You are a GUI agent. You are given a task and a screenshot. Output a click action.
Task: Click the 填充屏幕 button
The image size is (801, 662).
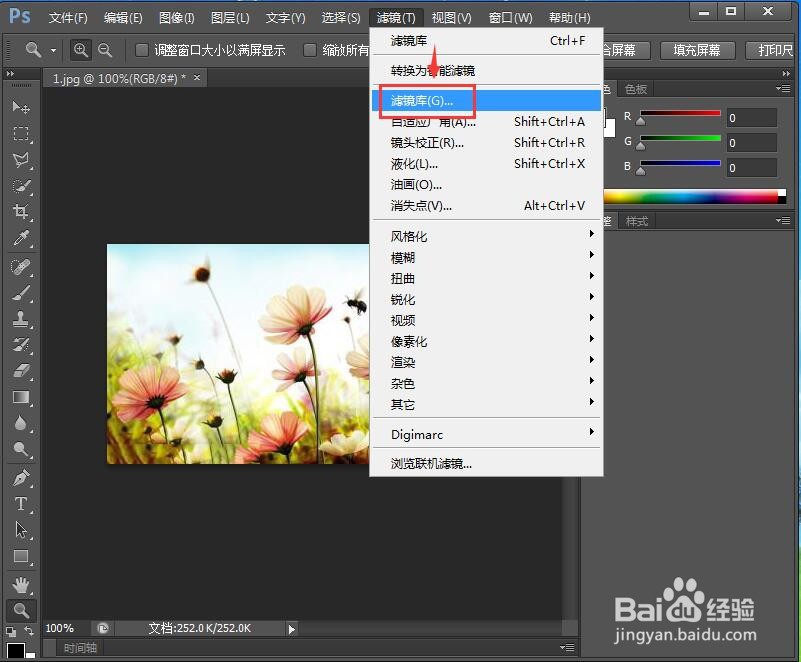click(697, 50)
